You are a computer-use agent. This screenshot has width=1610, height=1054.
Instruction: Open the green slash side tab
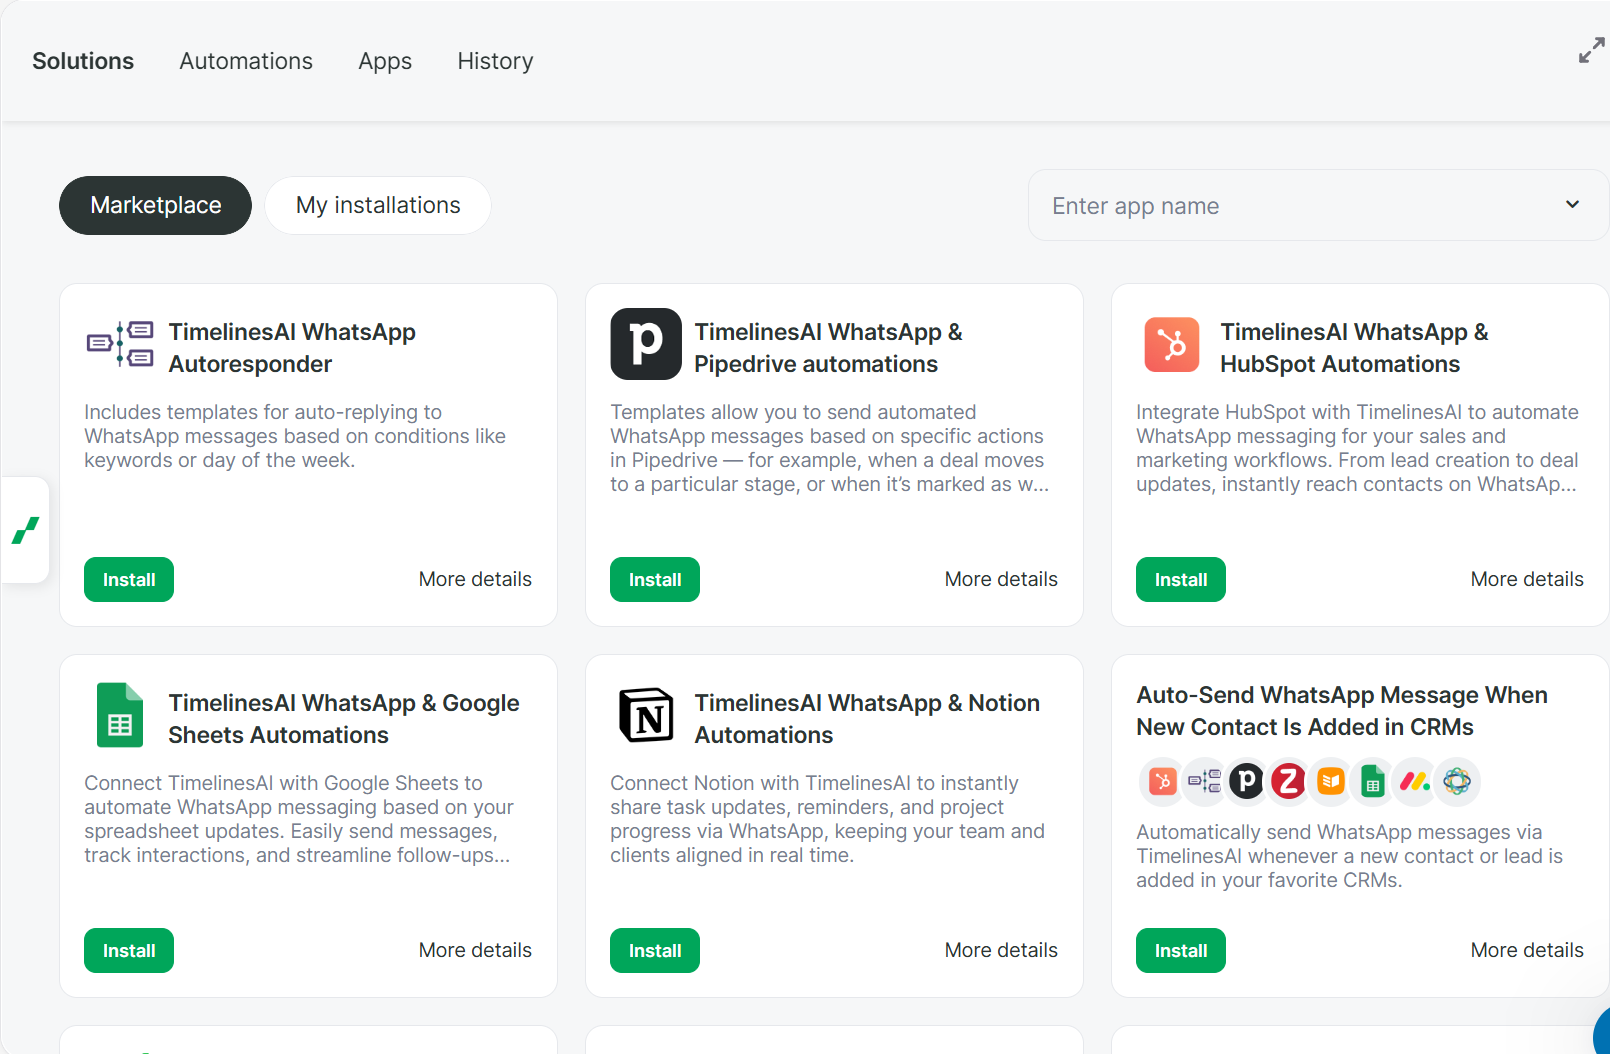tap(25, 530)
